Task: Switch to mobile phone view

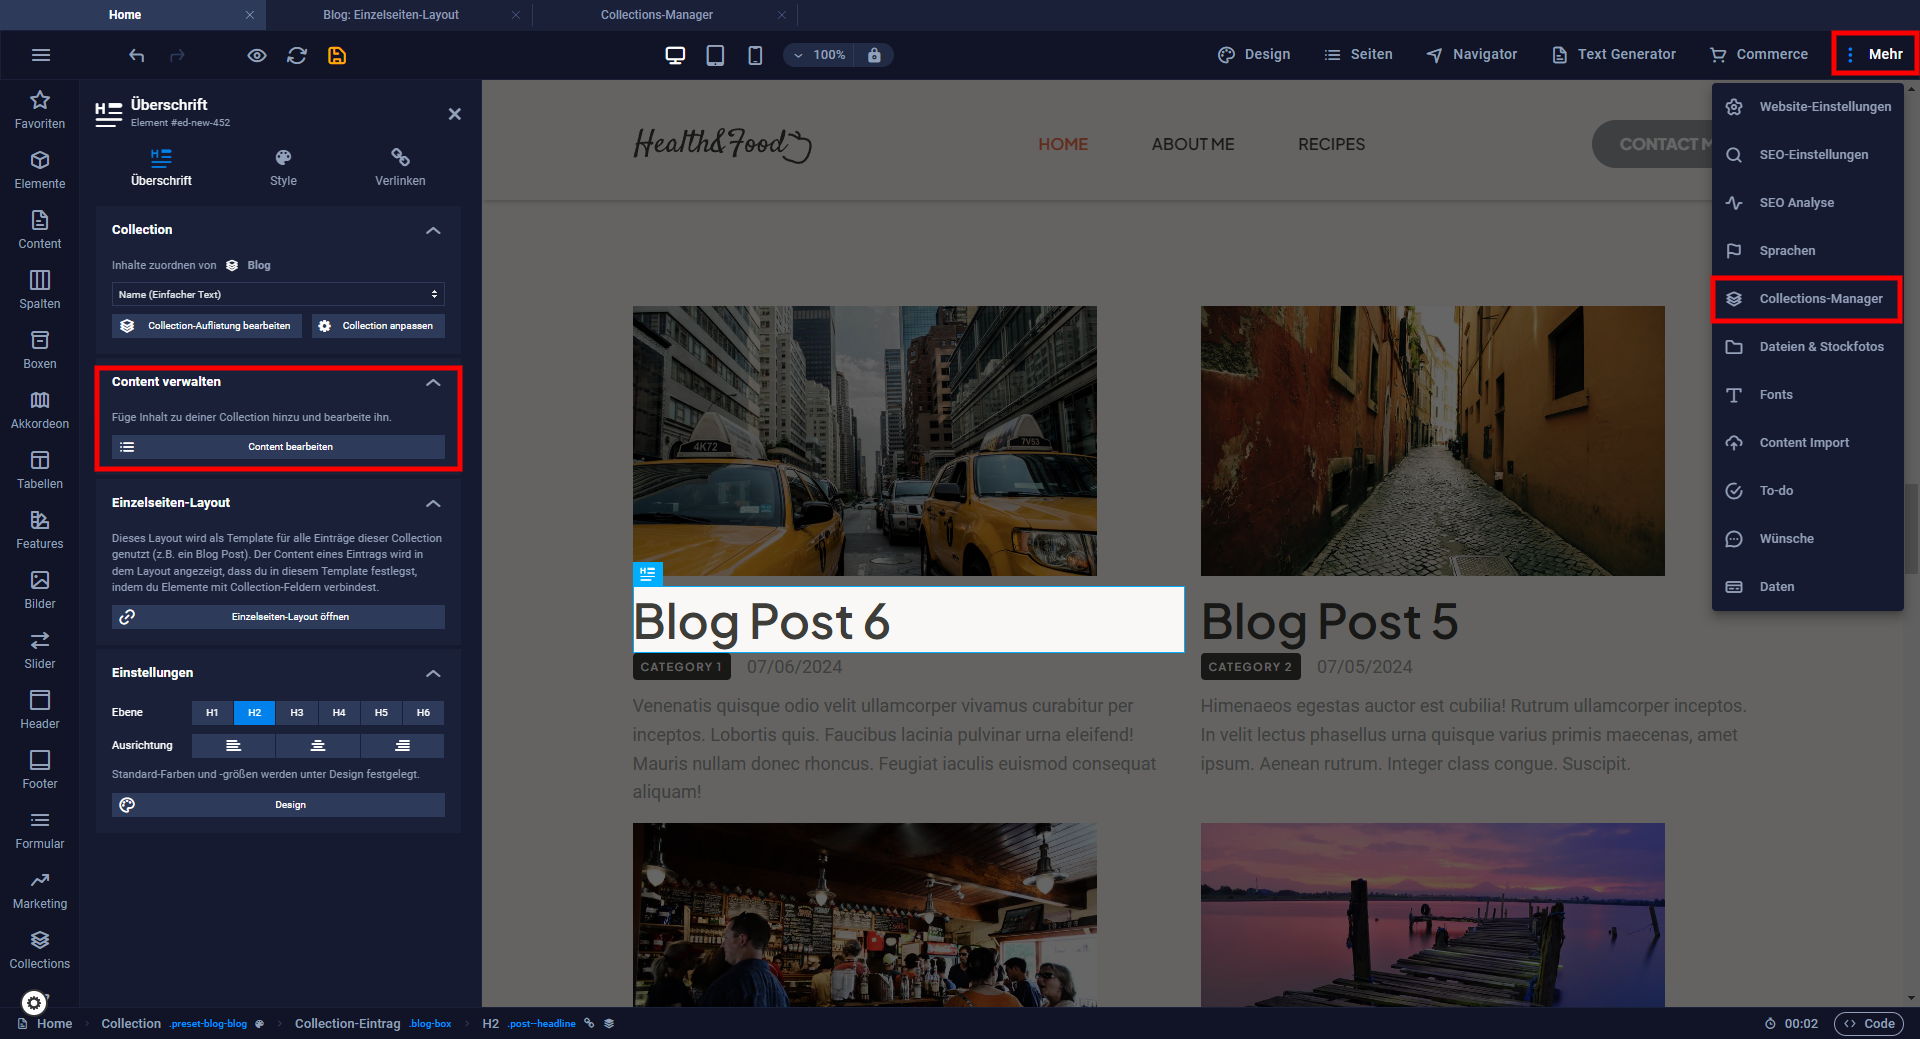Action: coord(755,55)
